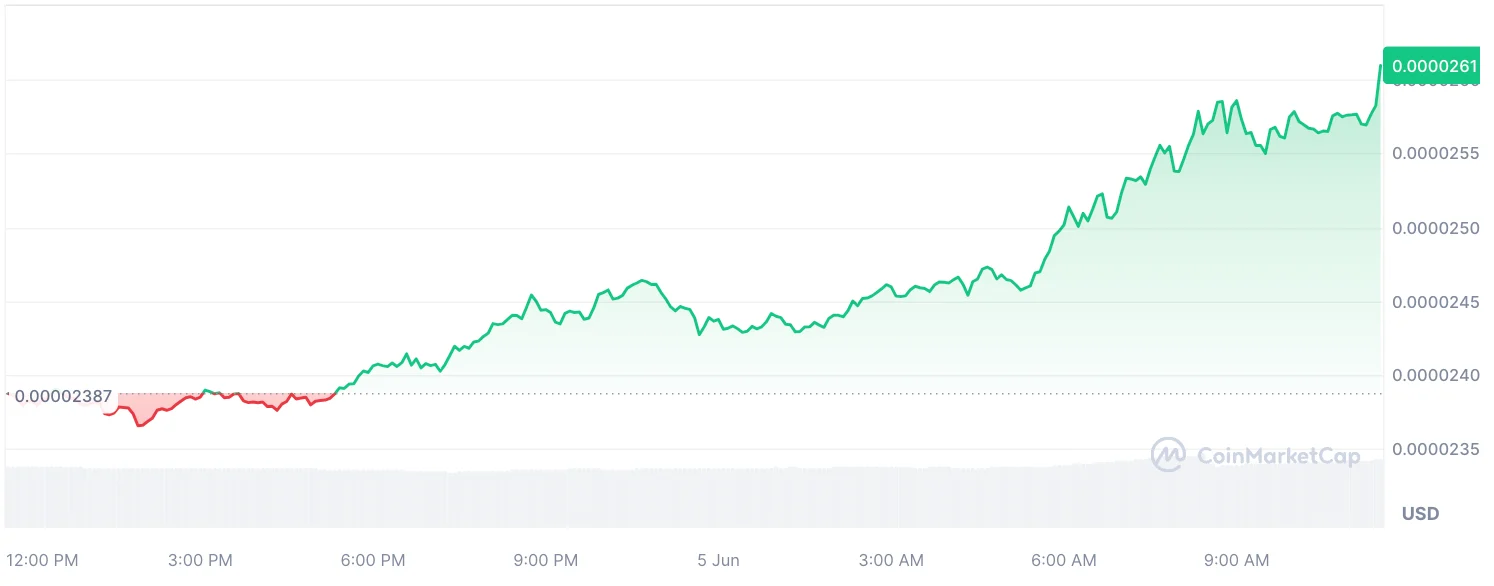Click the red shaded dip below the opening price
Viewport: 1494px width, 586px height.
[x=143, y=408]
